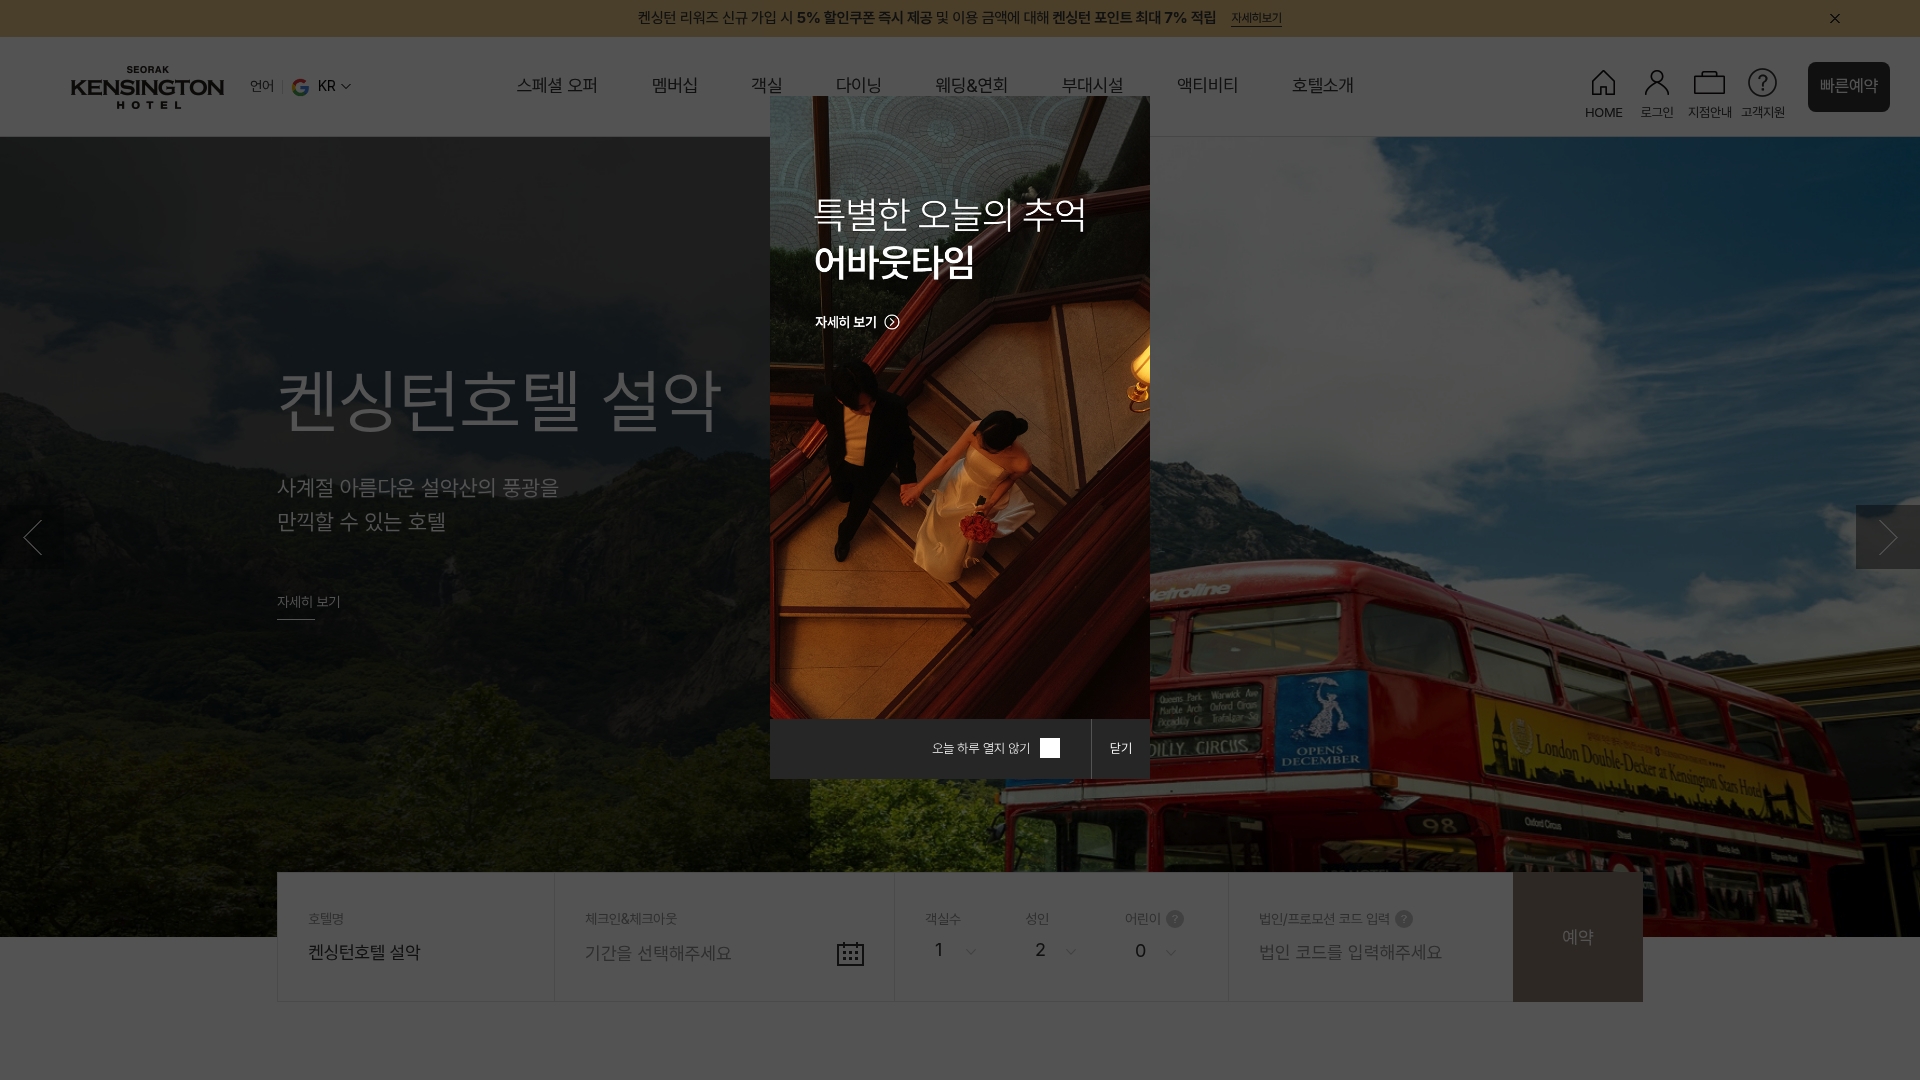Go to next slide arrow
This screenshot has width=1920, height=1080.
point(1887,537)
